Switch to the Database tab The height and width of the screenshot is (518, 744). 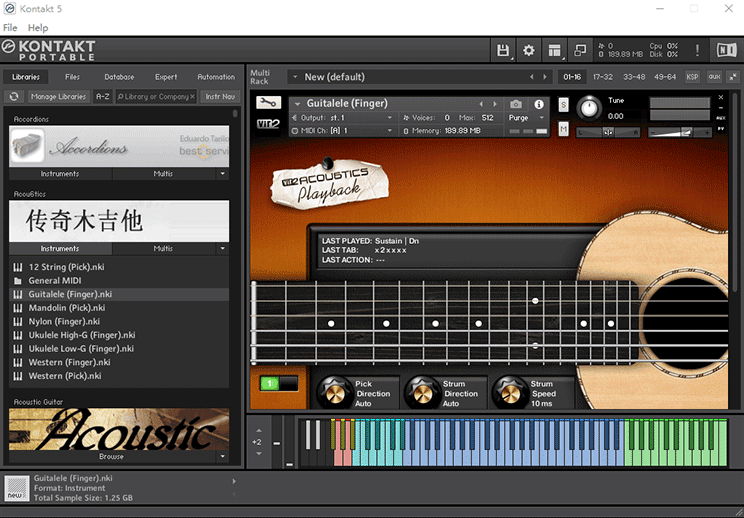pyautogui.click(x=119, y=77)
